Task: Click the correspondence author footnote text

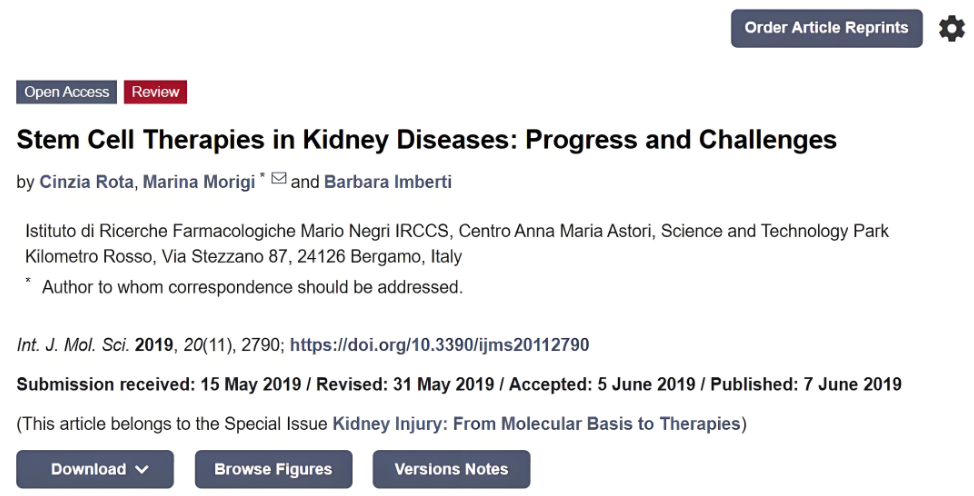Action: point(252,287)
